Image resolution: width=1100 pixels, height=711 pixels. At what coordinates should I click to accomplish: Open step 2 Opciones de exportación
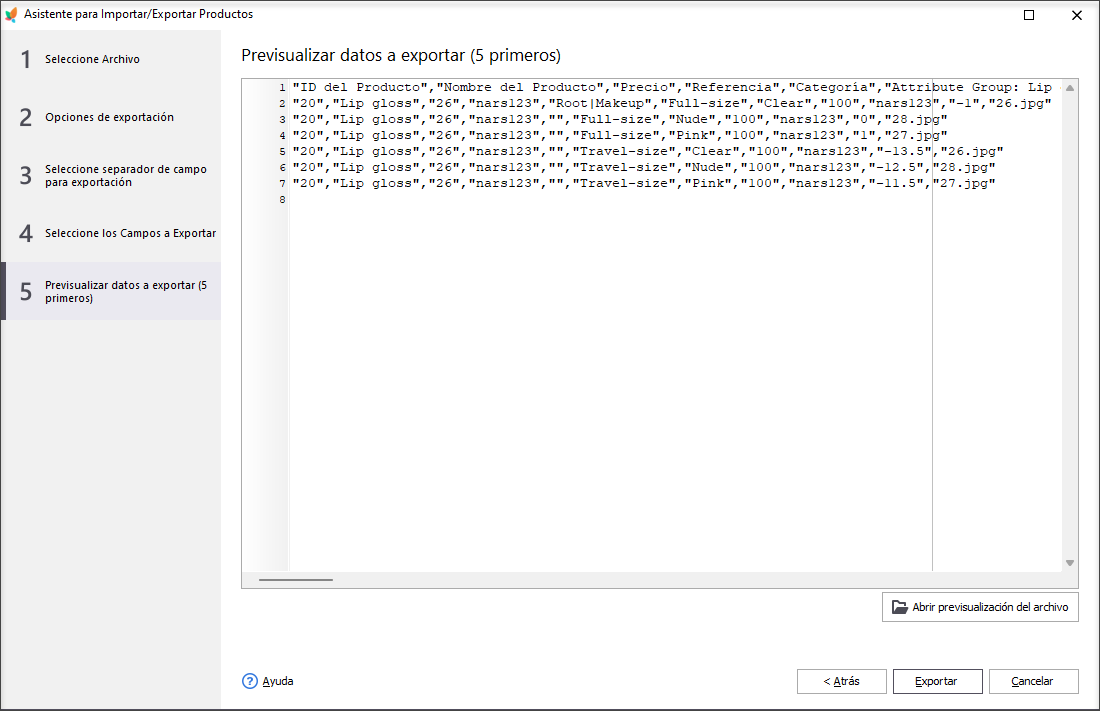pos(109,117)
